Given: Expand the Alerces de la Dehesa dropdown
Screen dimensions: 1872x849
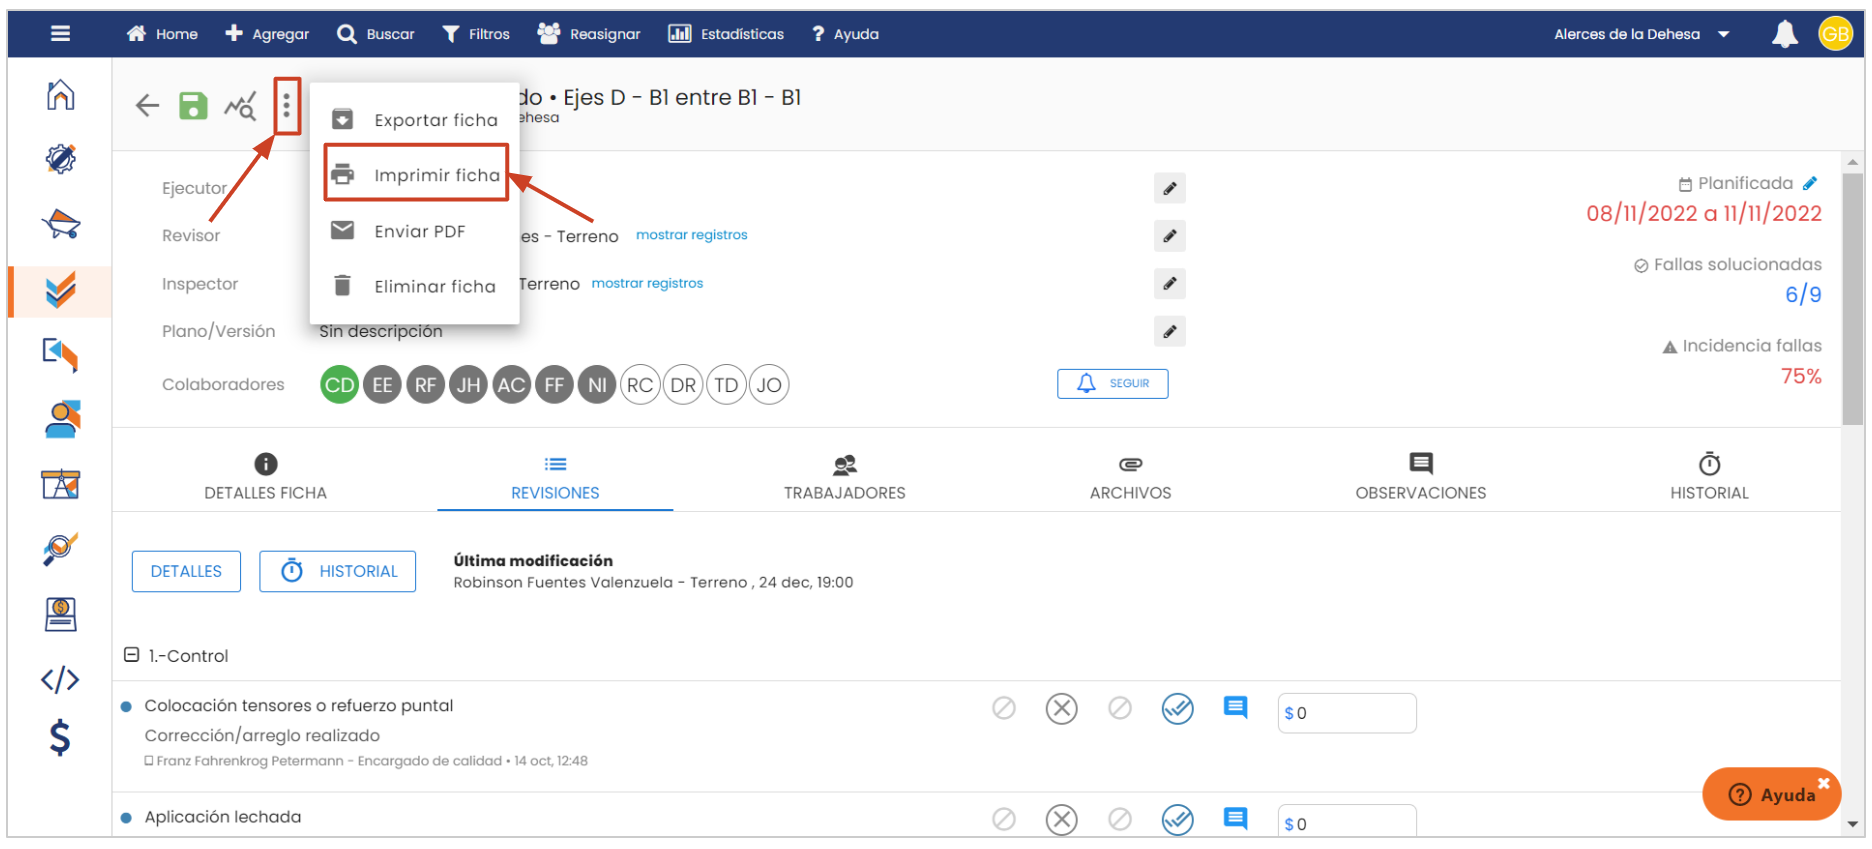Looking at the screenshot, I should pos(1723,34).
